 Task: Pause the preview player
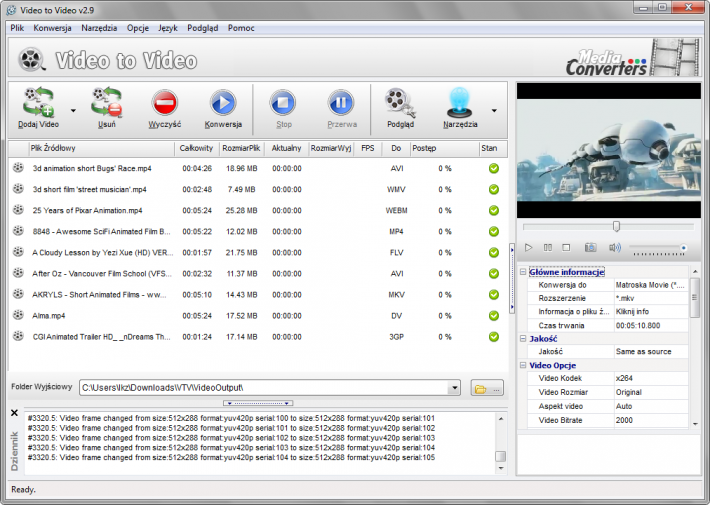[547, 248]
